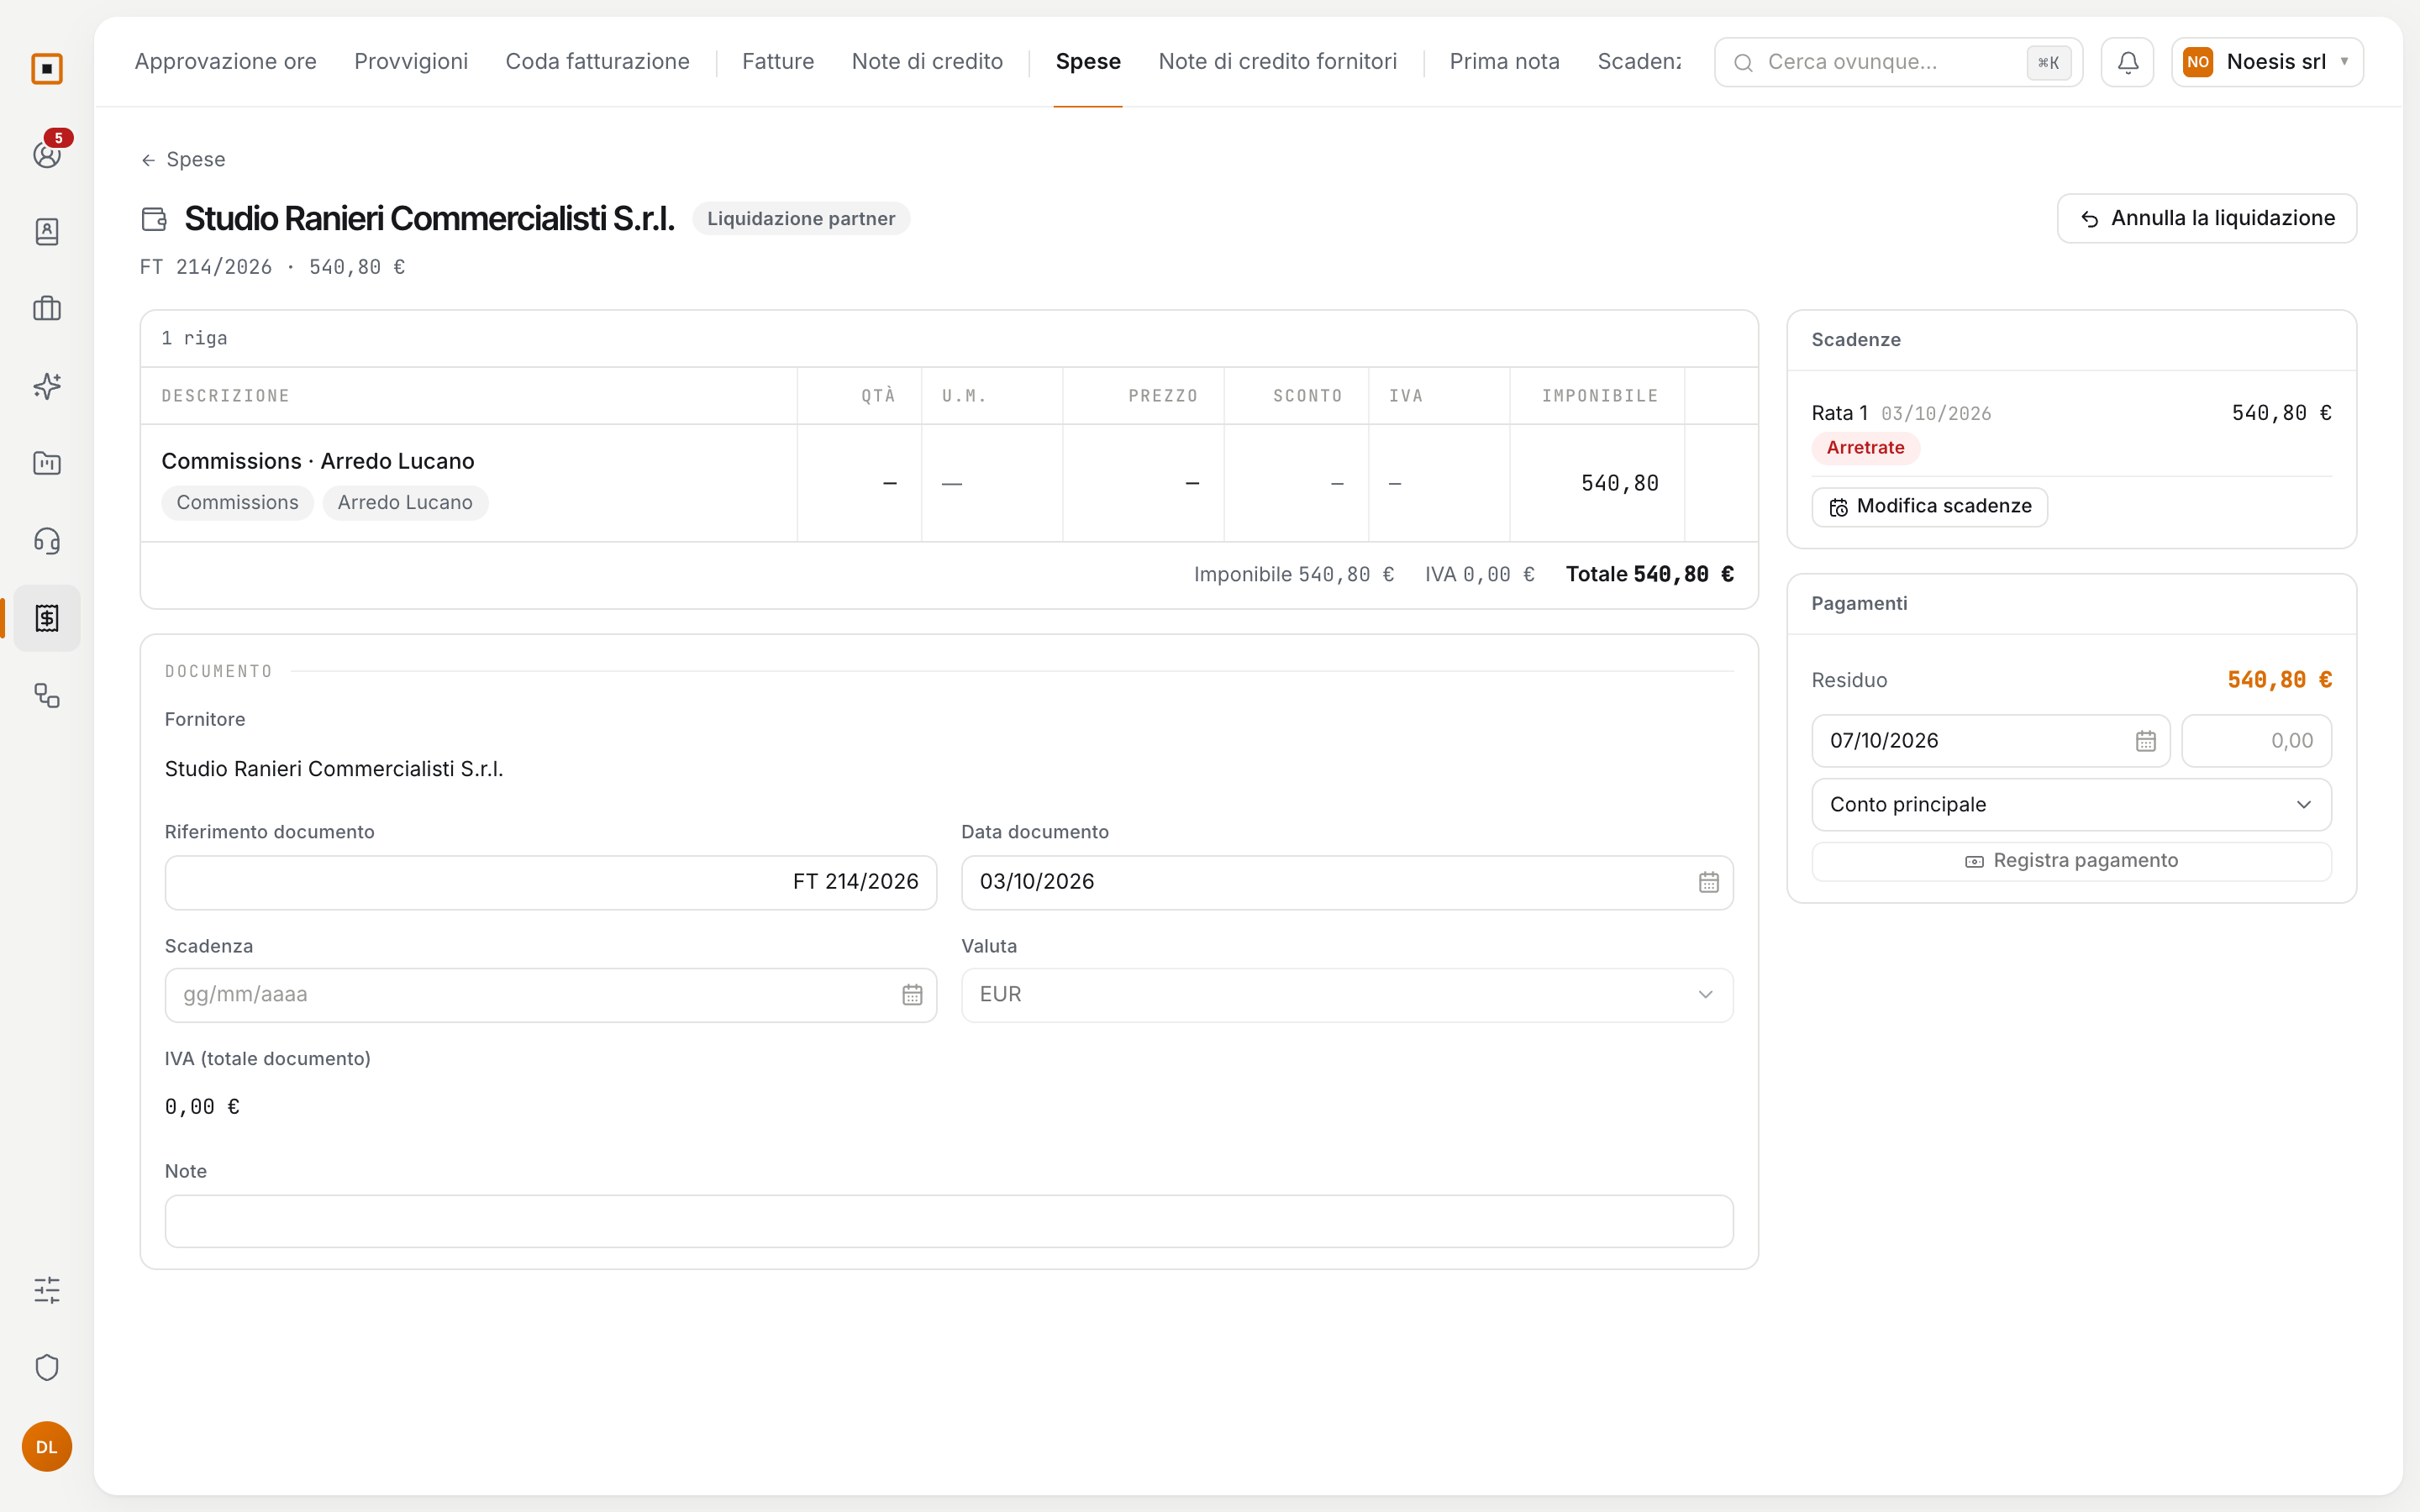2420x1512 pixels.
Task: Click the Note text field
Action: [x=948, y=1221]
